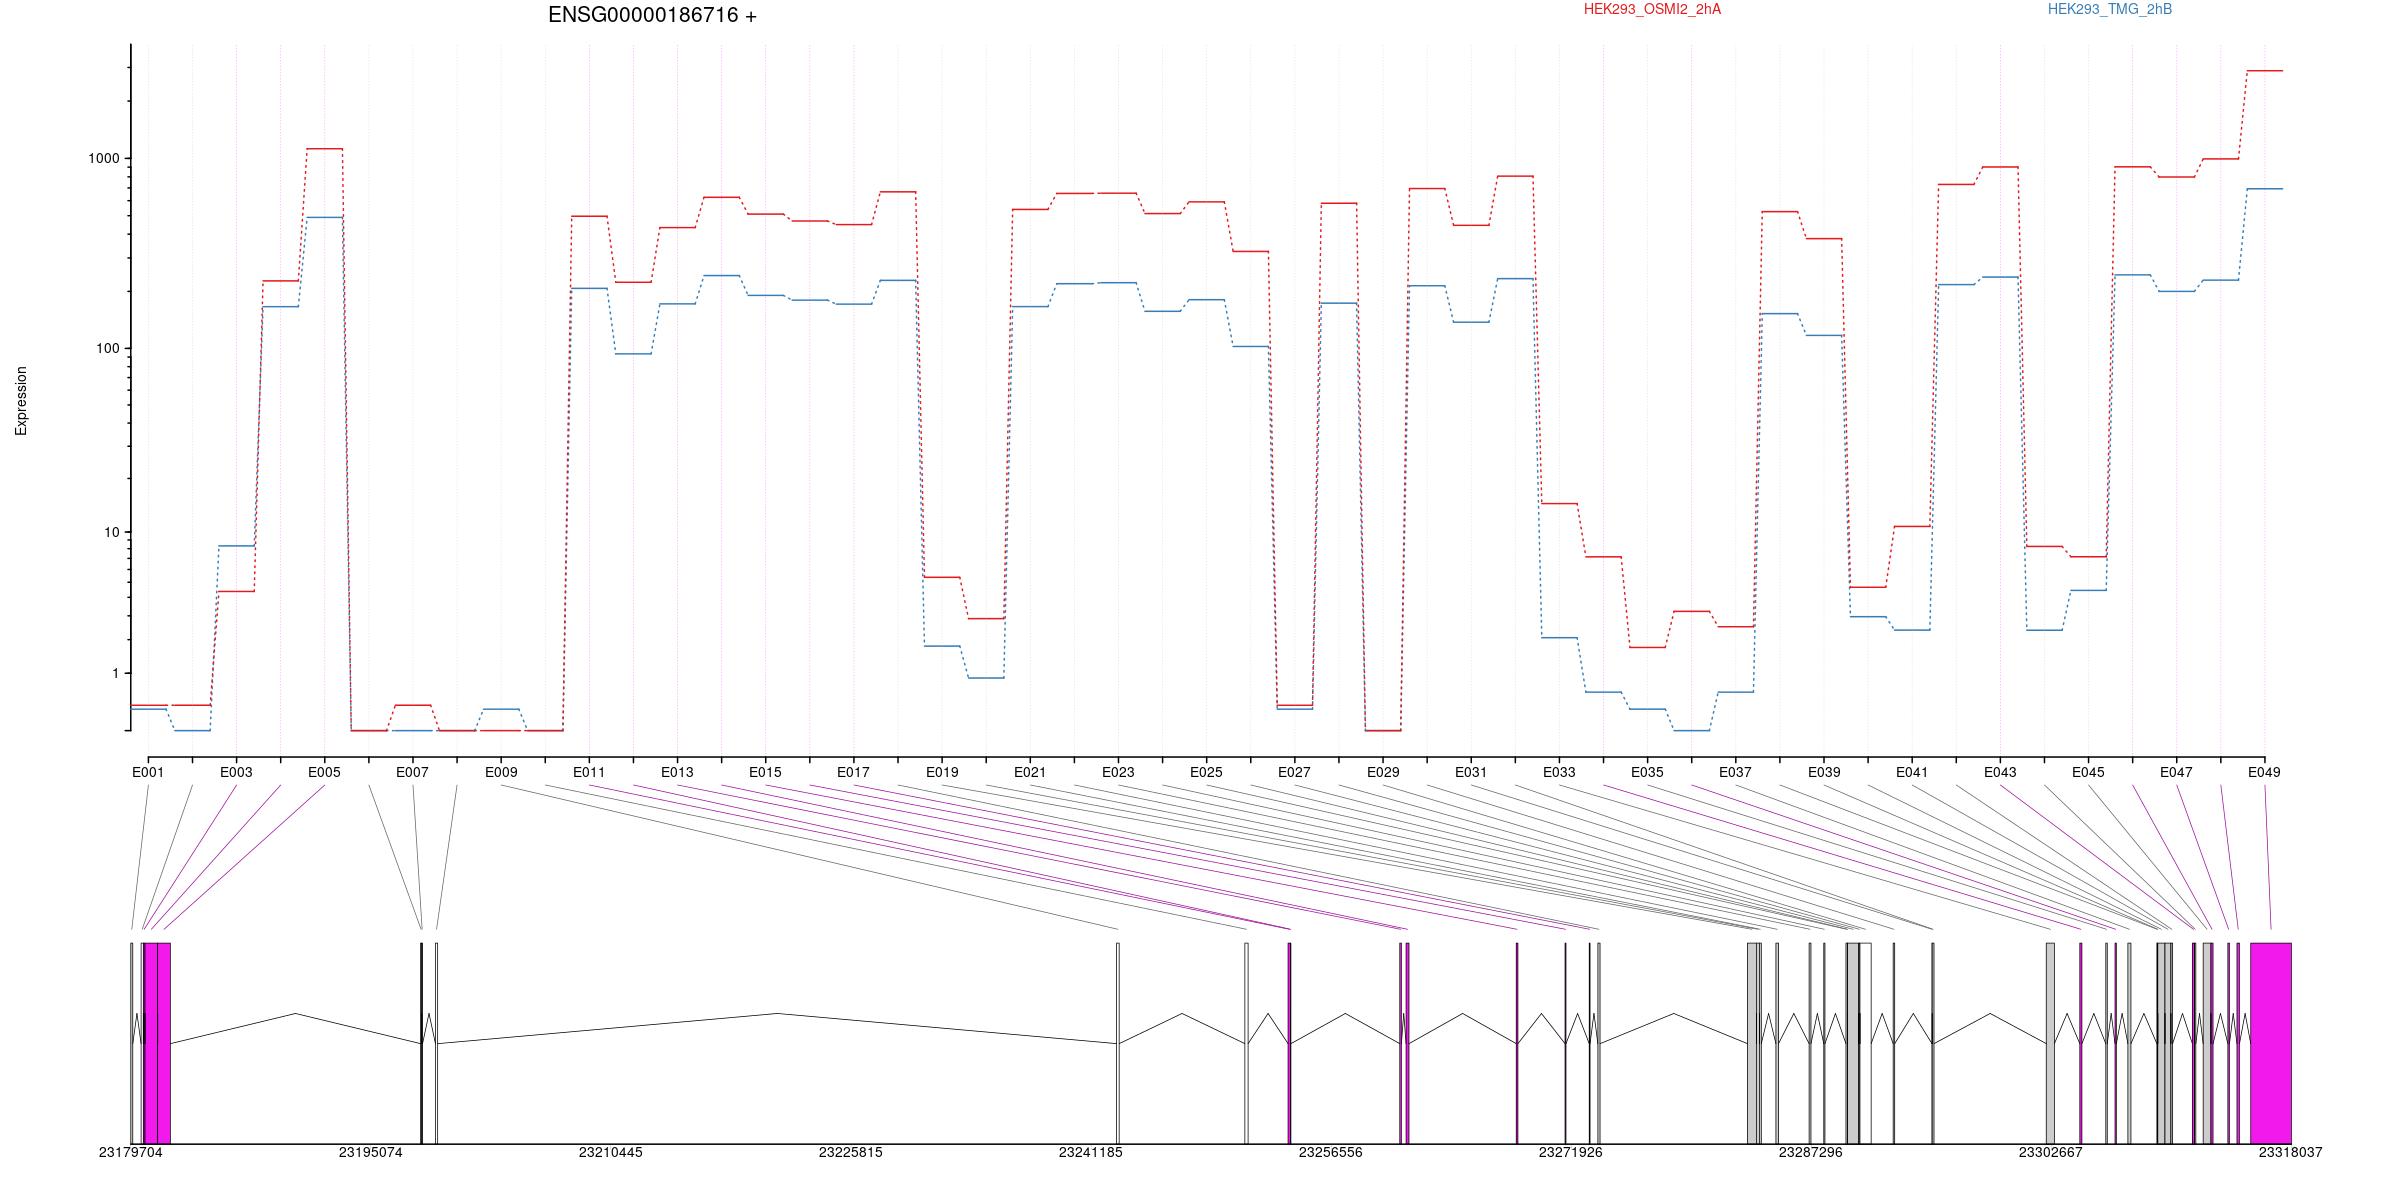Select exon label E031
Screen dimensions: 2400x1200
pyautogui.click(x=1471, y=772)
